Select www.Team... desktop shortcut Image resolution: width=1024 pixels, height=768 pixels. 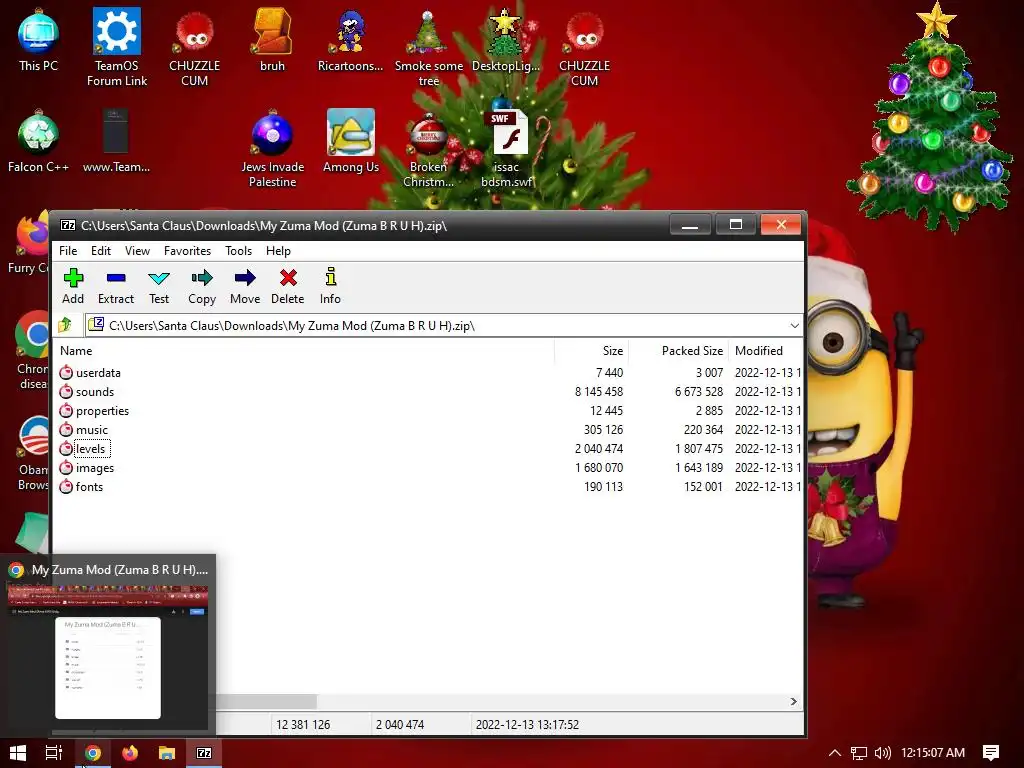(x=116, y=140)
